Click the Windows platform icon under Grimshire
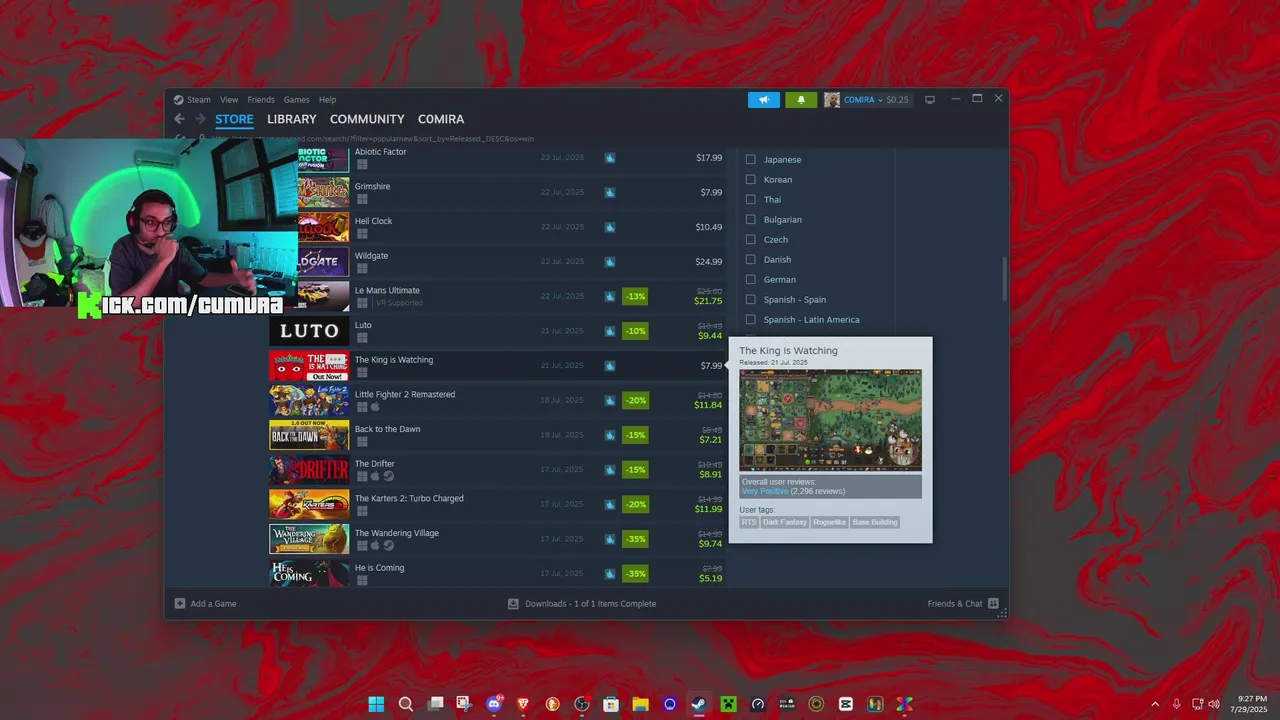The width and height of the screenshot is (1280, 720). tap(362, 199)
